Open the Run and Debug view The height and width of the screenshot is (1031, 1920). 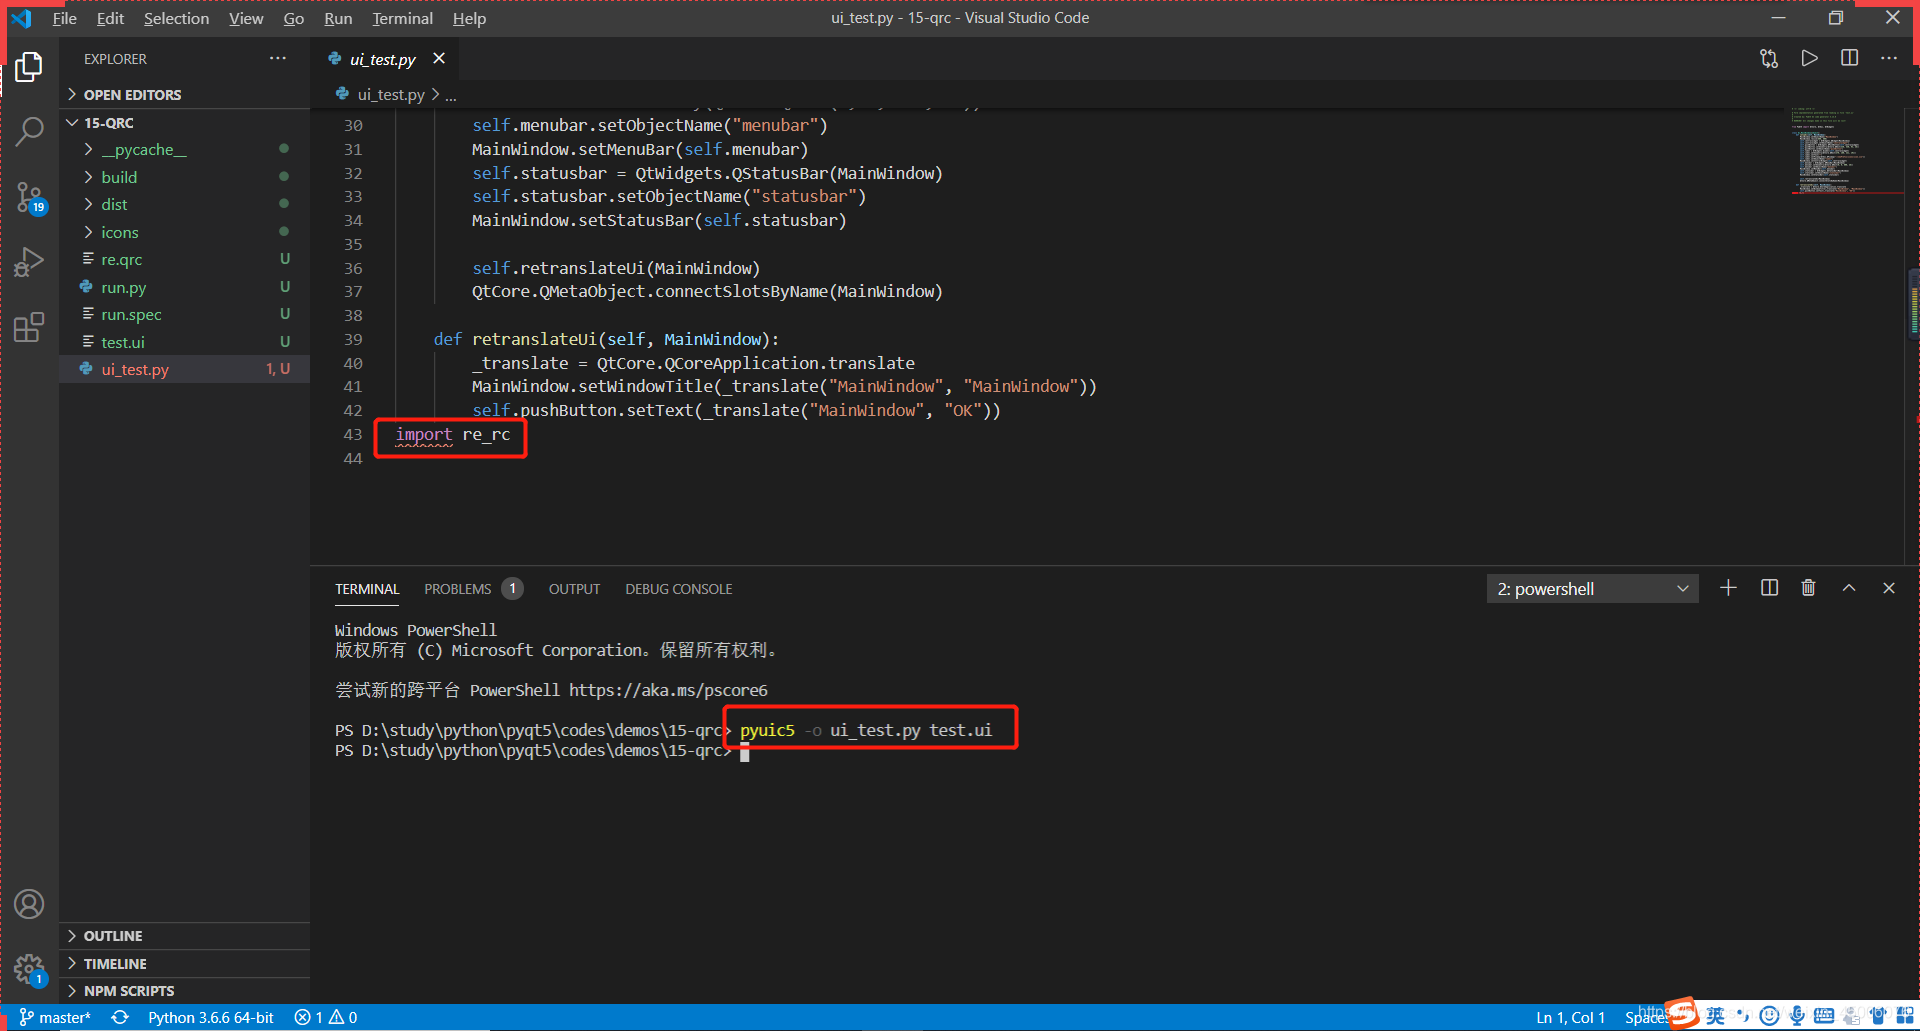coord(29,262)
